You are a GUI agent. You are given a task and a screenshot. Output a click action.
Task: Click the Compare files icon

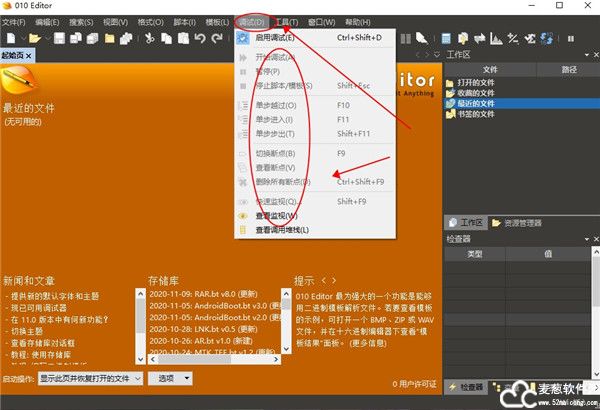tap(463, 39)
